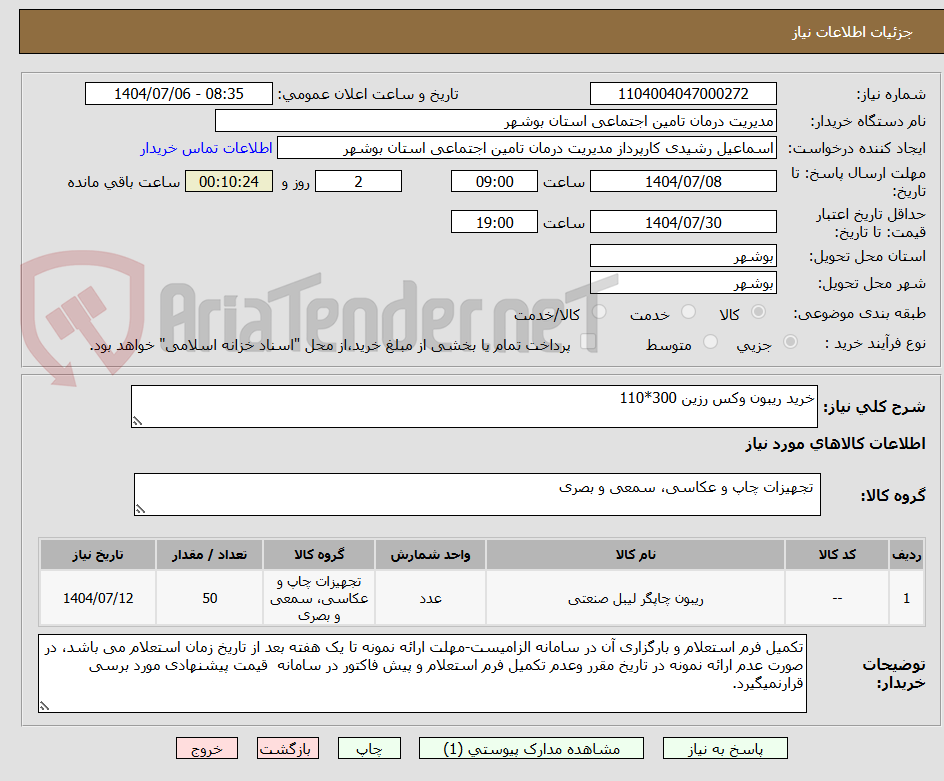Image resolution: width=944 pixels, height=781 pixels.
Task: Click the buyer notes text area
Action: click(422, 673)
